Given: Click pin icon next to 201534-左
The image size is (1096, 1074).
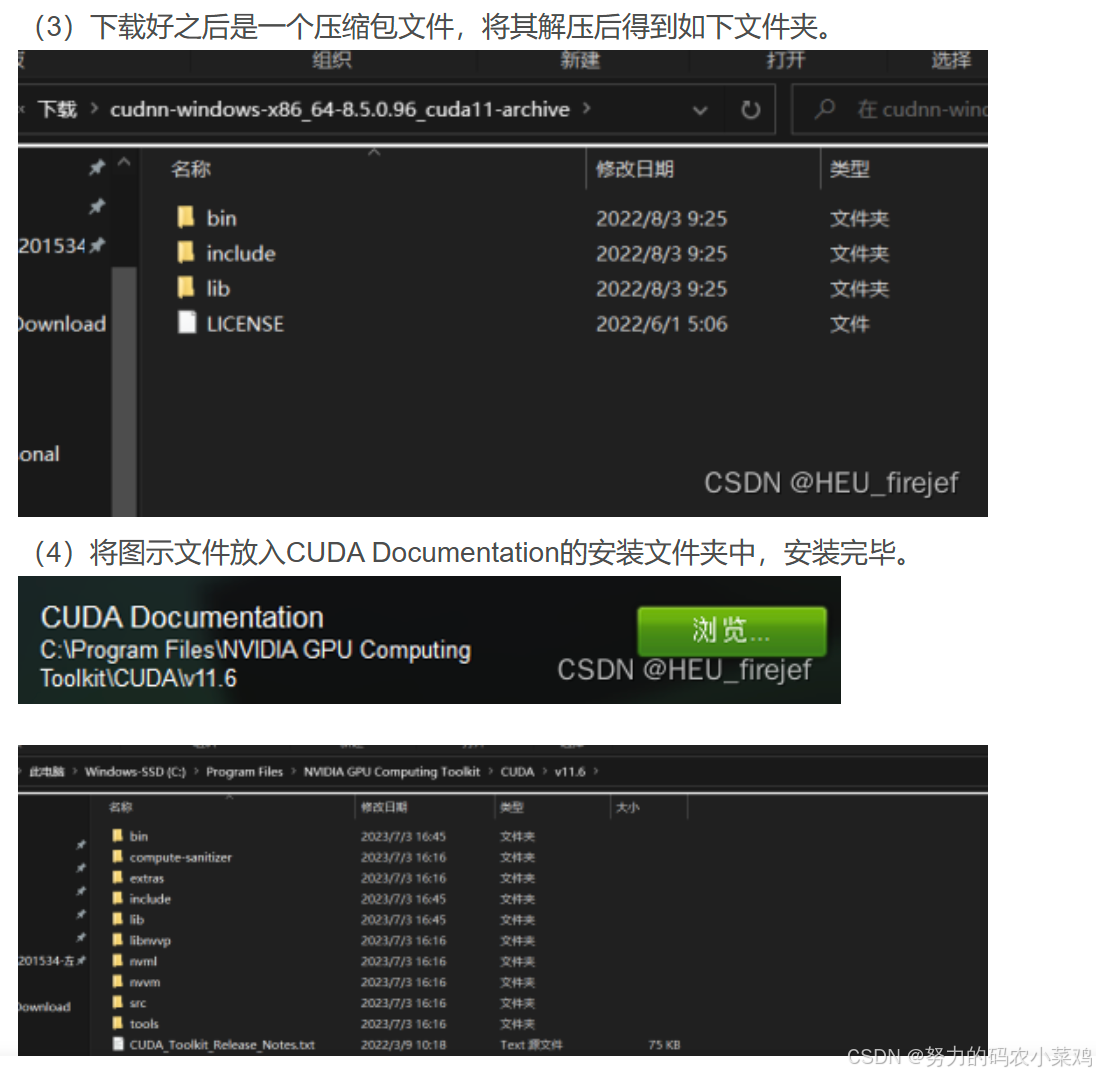Looking at the screenshot, I should click(x=81, y=961).
